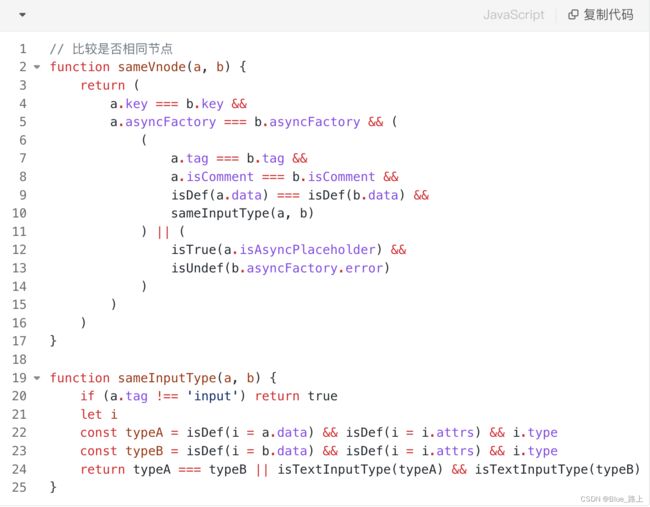Click i.type at end of line 23
The image size is (650, 507).
[x=535, y=451]
